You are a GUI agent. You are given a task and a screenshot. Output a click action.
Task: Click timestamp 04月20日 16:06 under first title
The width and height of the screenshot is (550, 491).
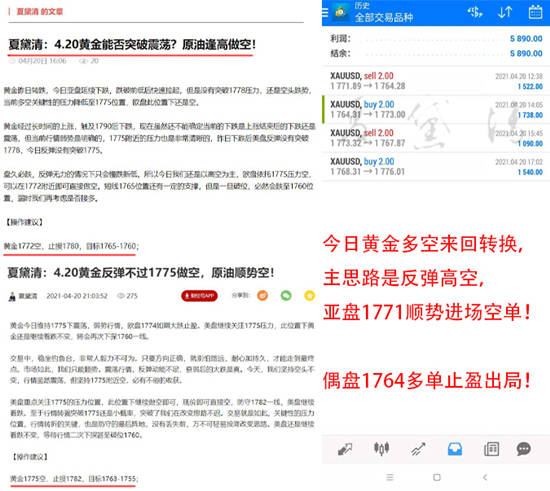tap(42, 61)
